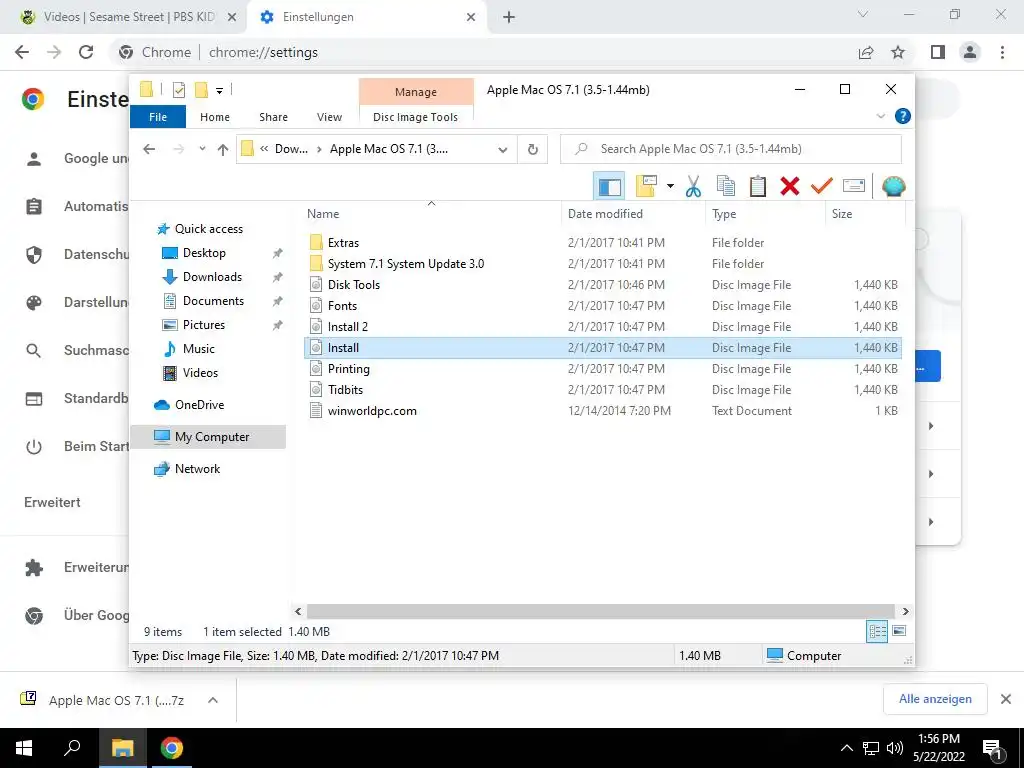Screen dimensions: 1024x768
Task: Open the Disc Image Tools tab
Action: 415,117
